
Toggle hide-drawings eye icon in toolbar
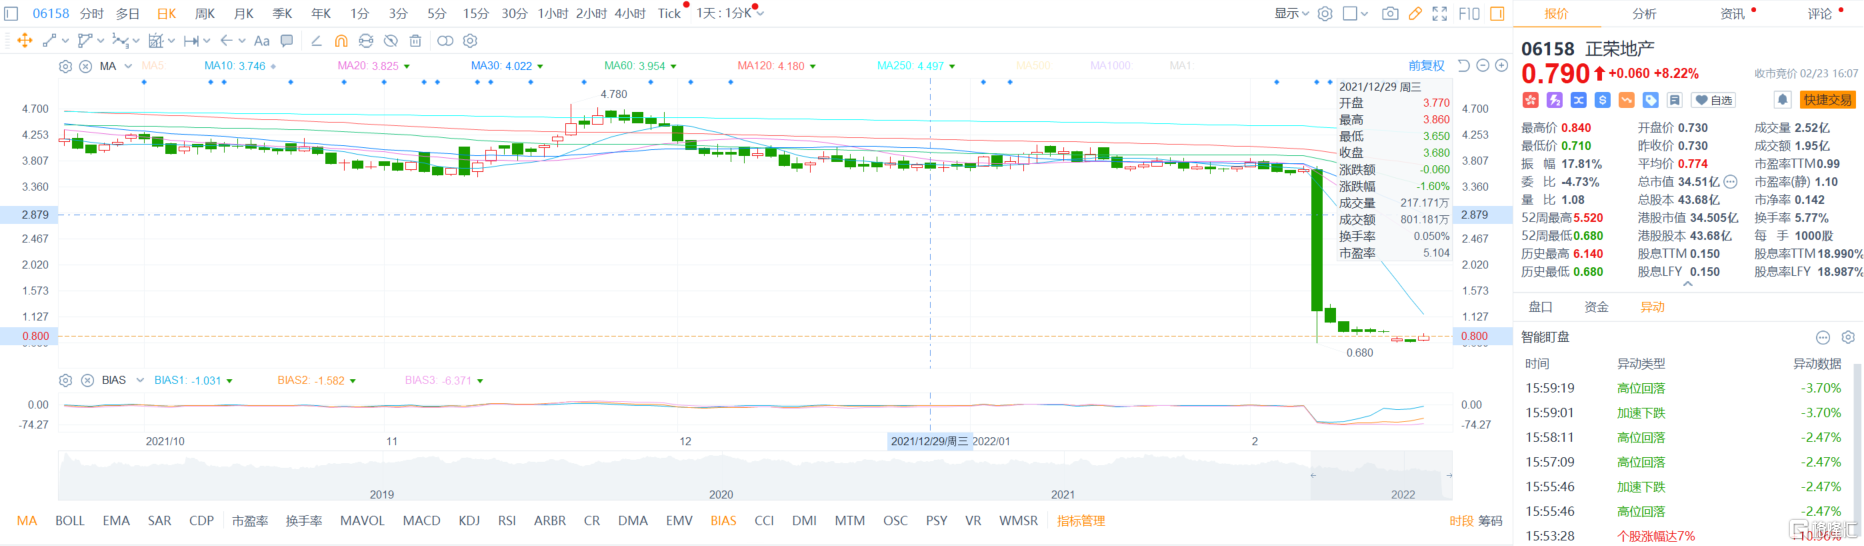click(x=391, y=41)
